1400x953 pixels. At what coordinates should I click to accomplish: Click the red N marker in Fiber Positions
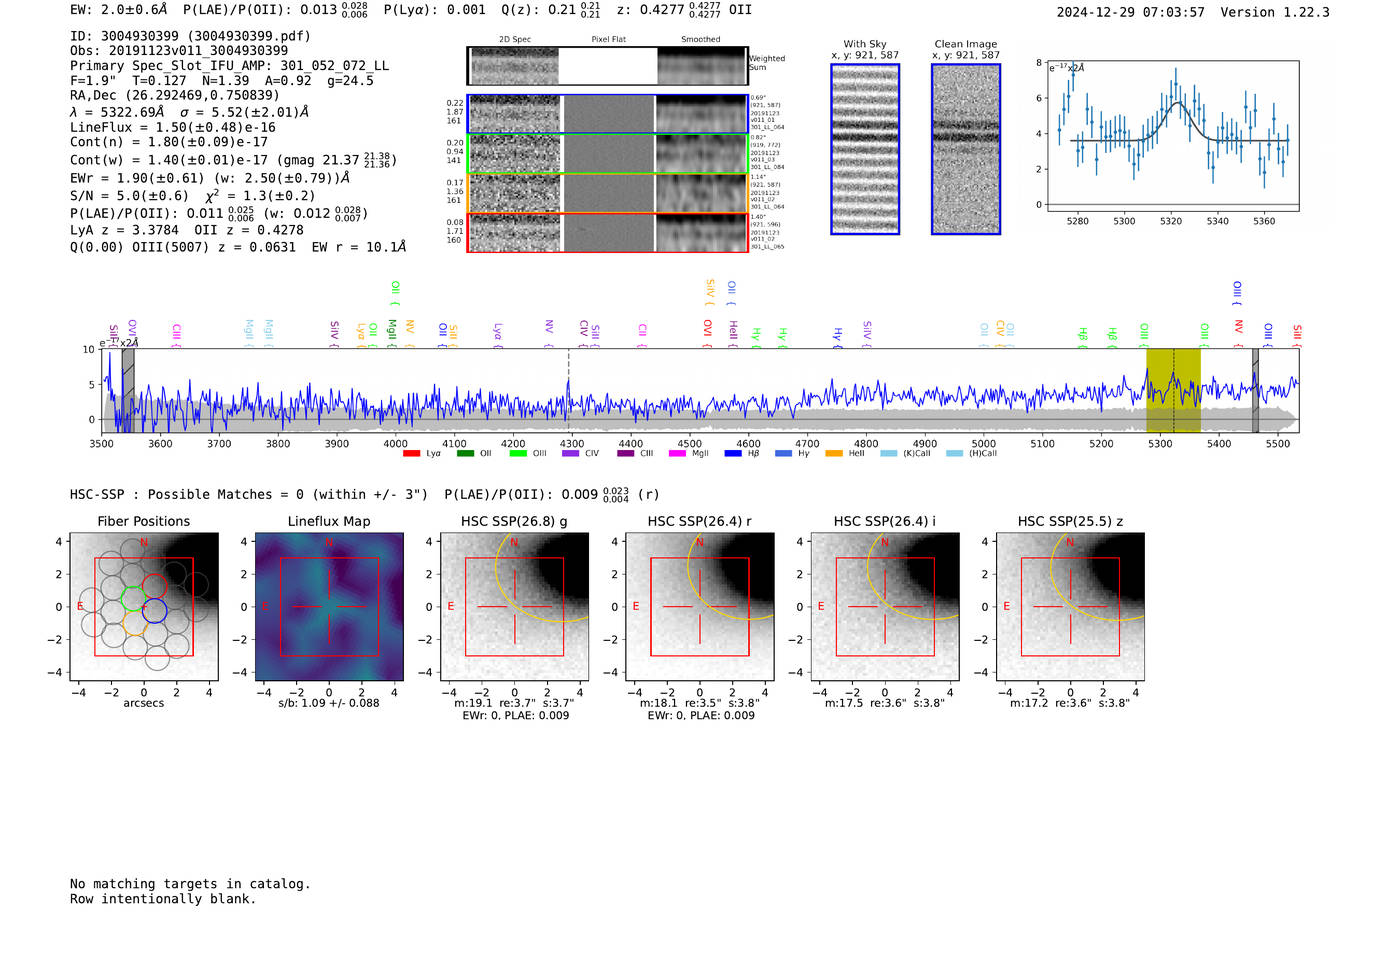pos(144,543)
